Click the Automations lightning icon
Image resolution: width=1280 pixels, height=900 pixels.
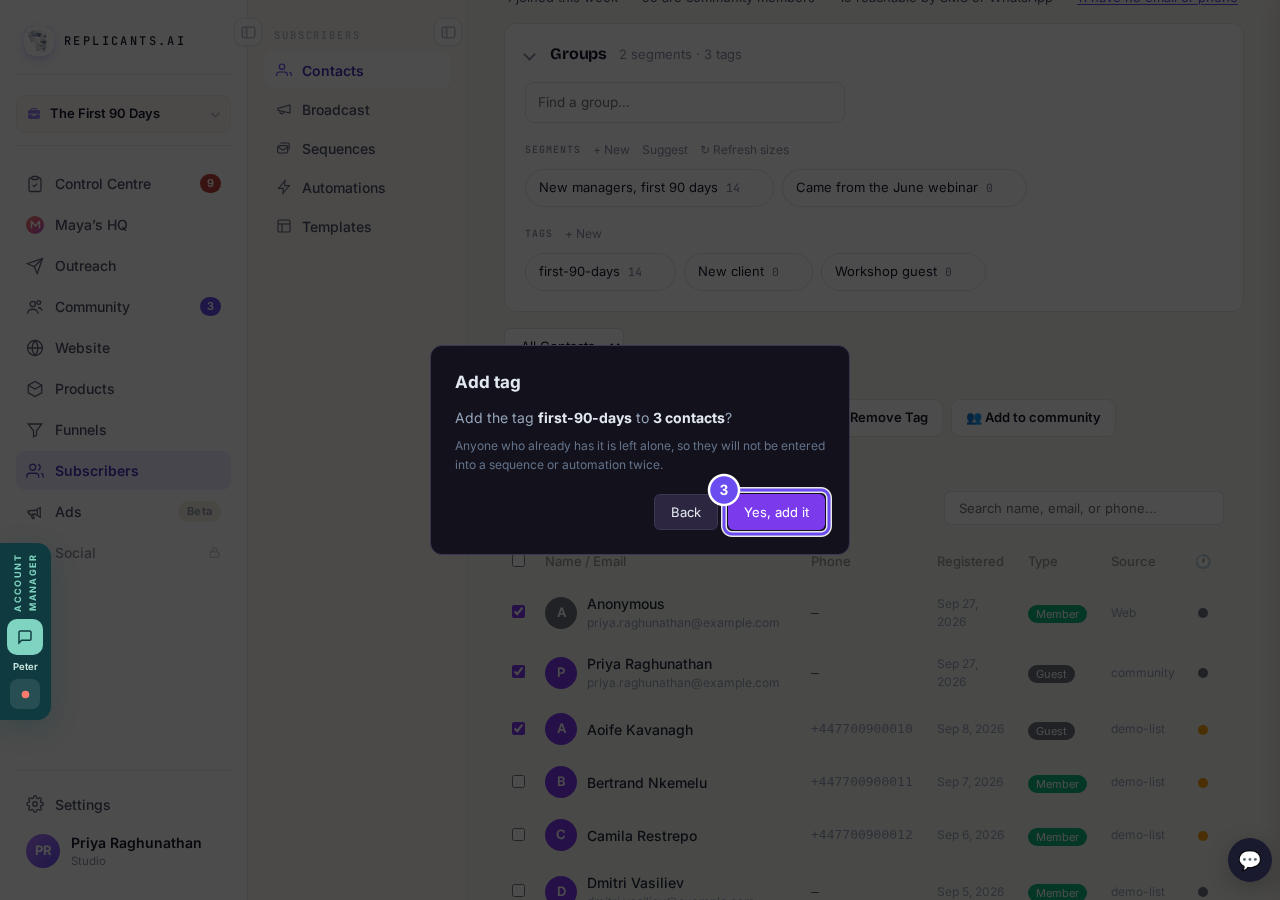pyautogui.click(x=284, y=188)
